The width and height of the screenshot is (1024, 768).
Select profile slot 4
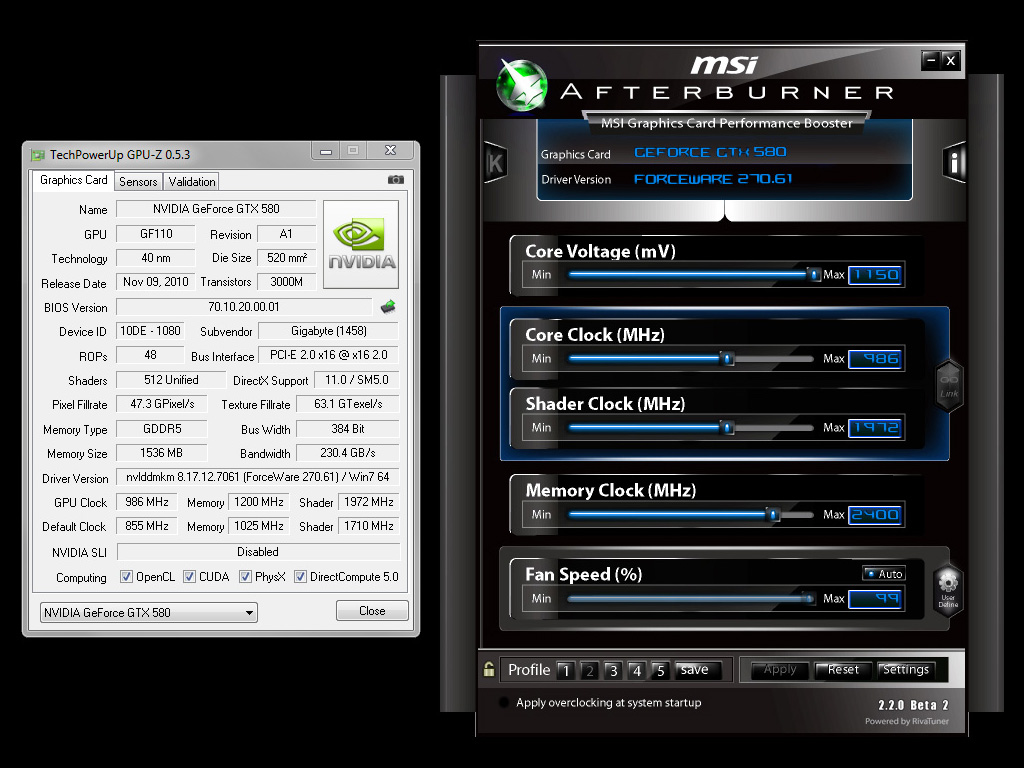(637, 671)
